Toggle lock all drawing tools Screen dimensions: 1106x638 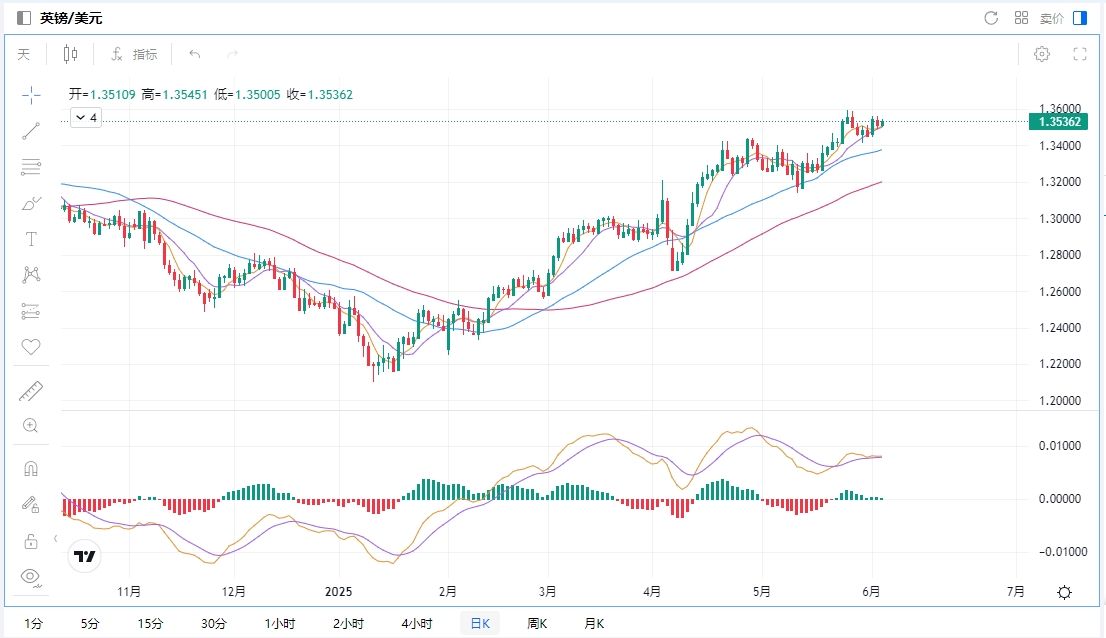(x=31, y=541)
